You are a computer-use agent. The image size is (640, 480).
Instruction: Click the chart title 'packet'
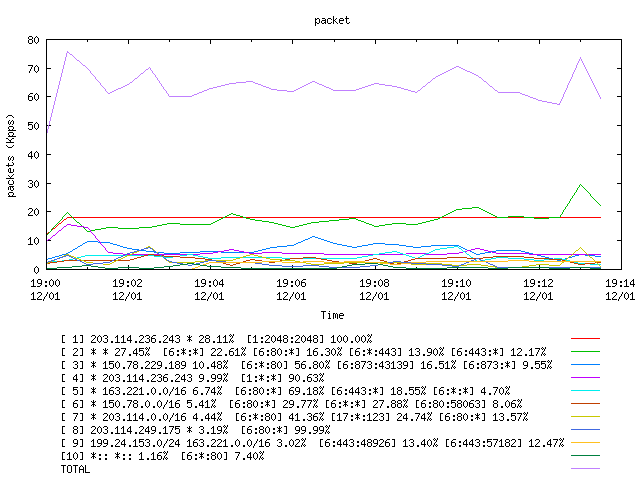[332, 20]
